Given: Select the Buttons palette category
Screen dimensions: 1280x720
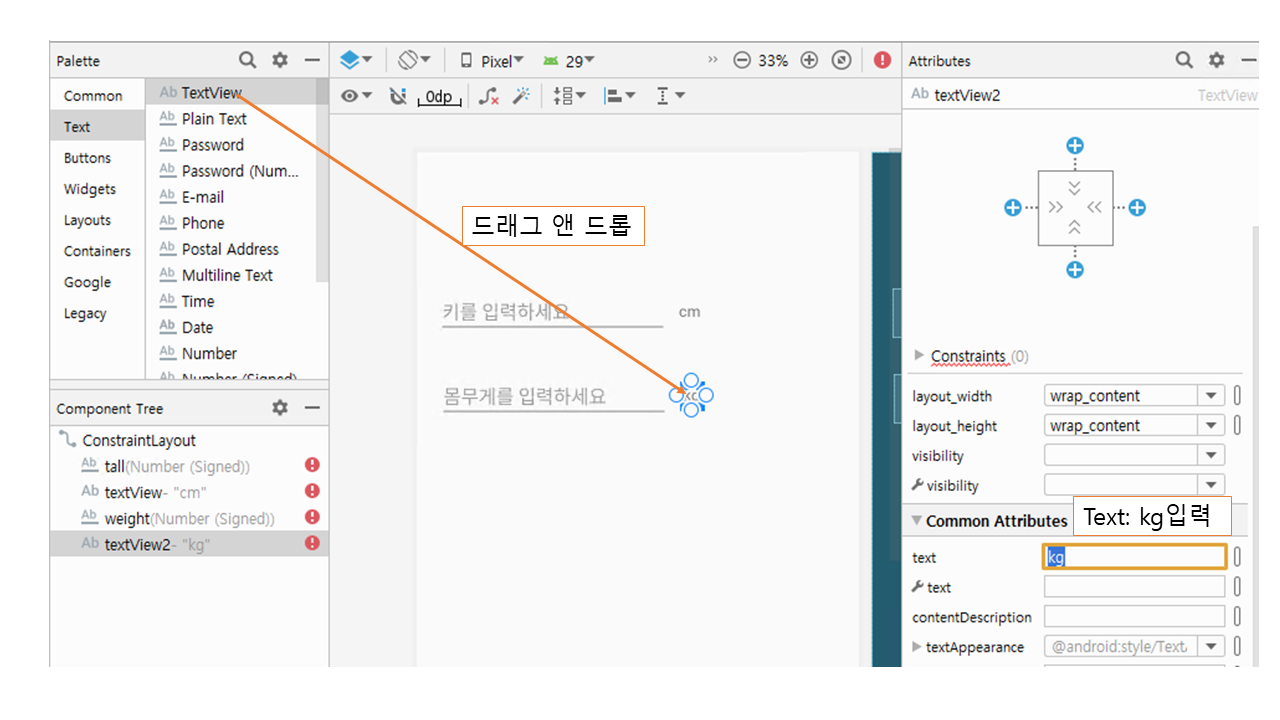Looking at the screenshot, I should pyautogui.click(x=87, y=158).
